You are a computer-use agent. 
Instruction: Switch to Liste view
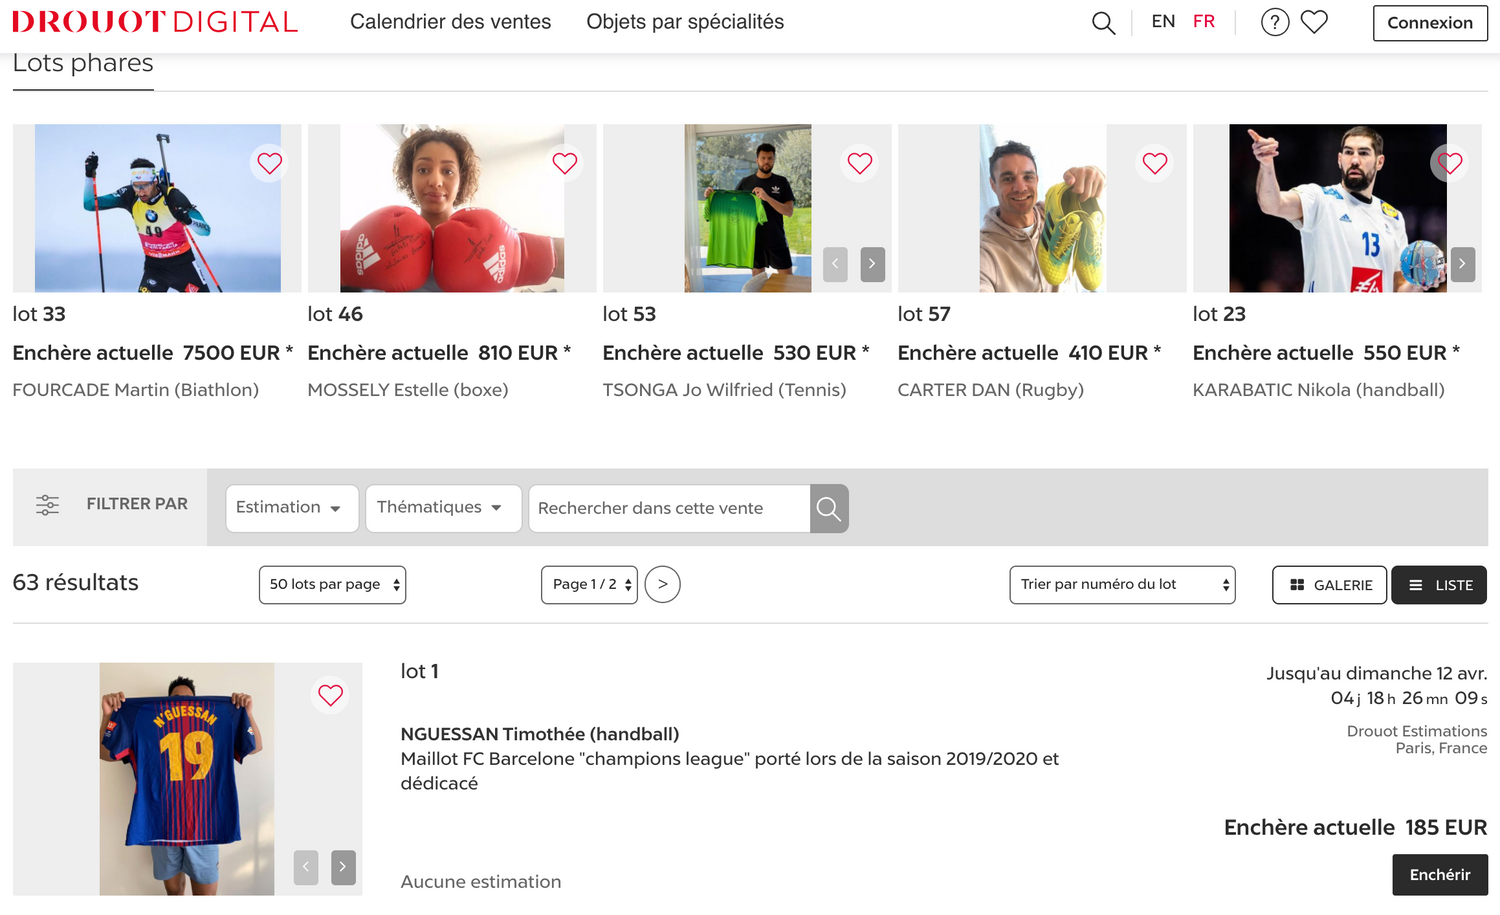tap(1439, 585)
